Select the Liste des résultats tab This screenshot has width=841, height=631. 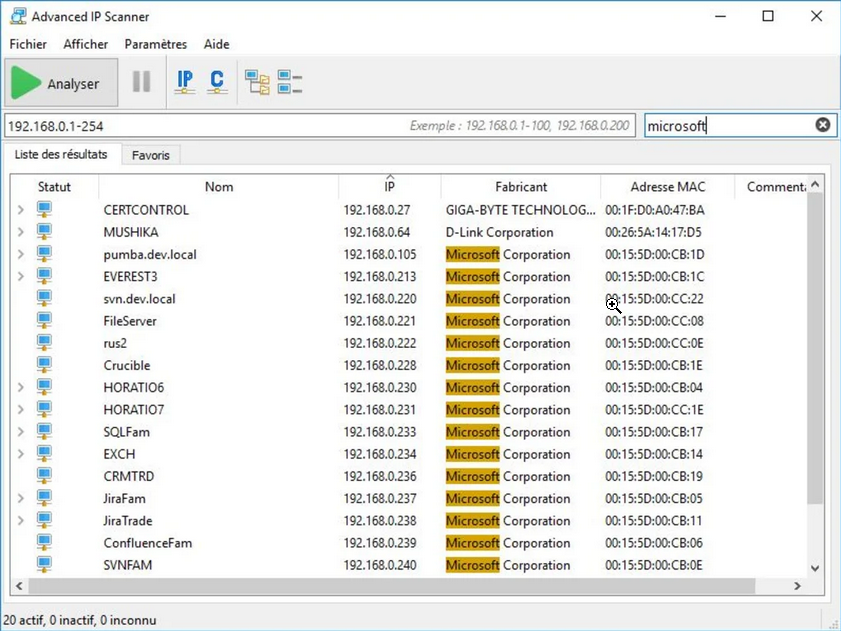pos(62,155)
